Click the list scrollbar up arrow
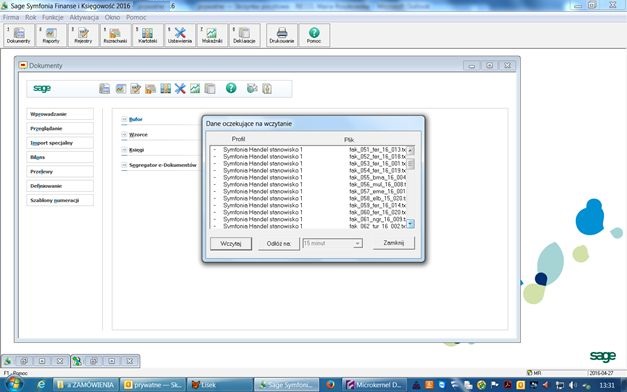This screenshot has height=392, width=627. pyautogui.click(x=410, y=150)
